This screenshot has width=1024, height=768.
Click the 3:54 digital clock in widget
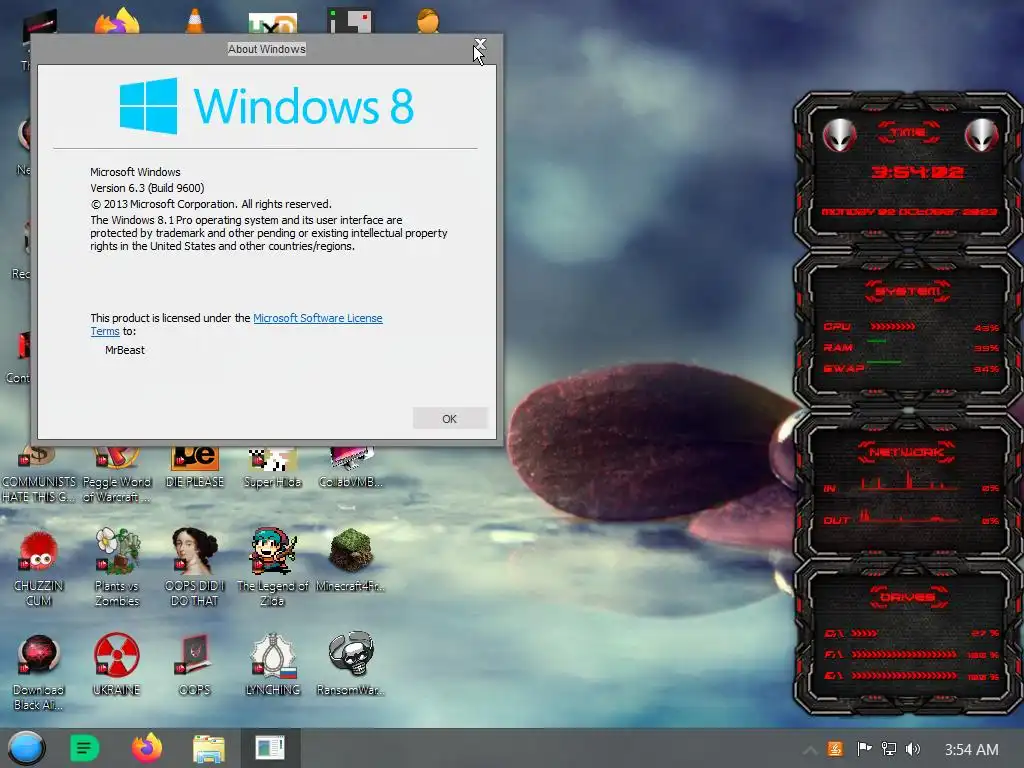[918, 172]
